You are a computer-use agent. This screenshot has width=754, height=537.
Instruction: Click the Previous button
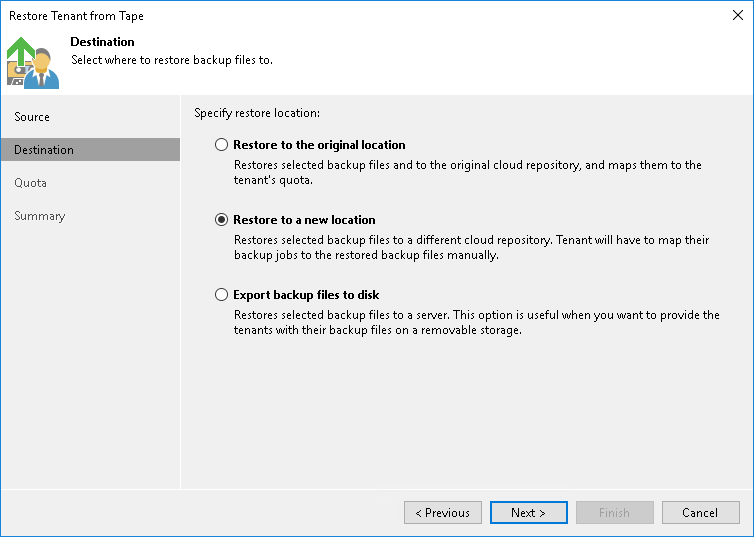[x=442, y=512]
